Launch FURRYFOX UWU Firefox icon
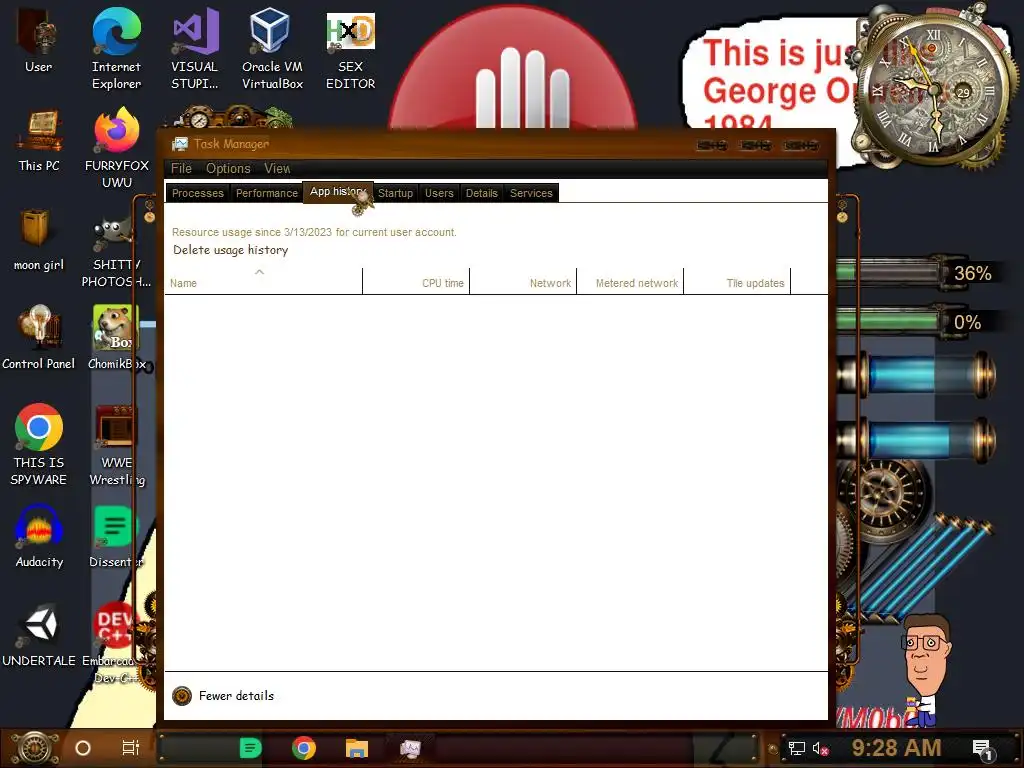Viewport: 1024px width, 768px height. 117,149
